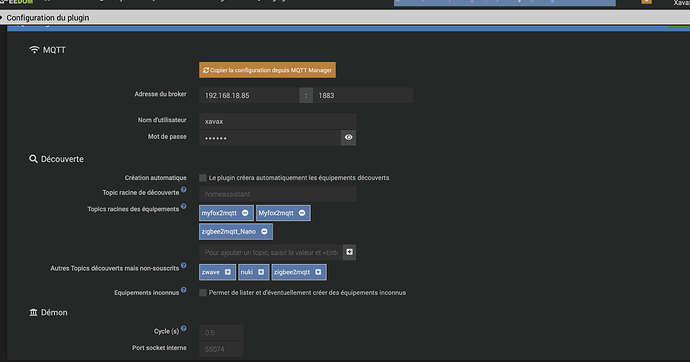Viewport: 690px width, 362px height.
Task: Click the plus button beside the add-topic field
Action: 349,252
